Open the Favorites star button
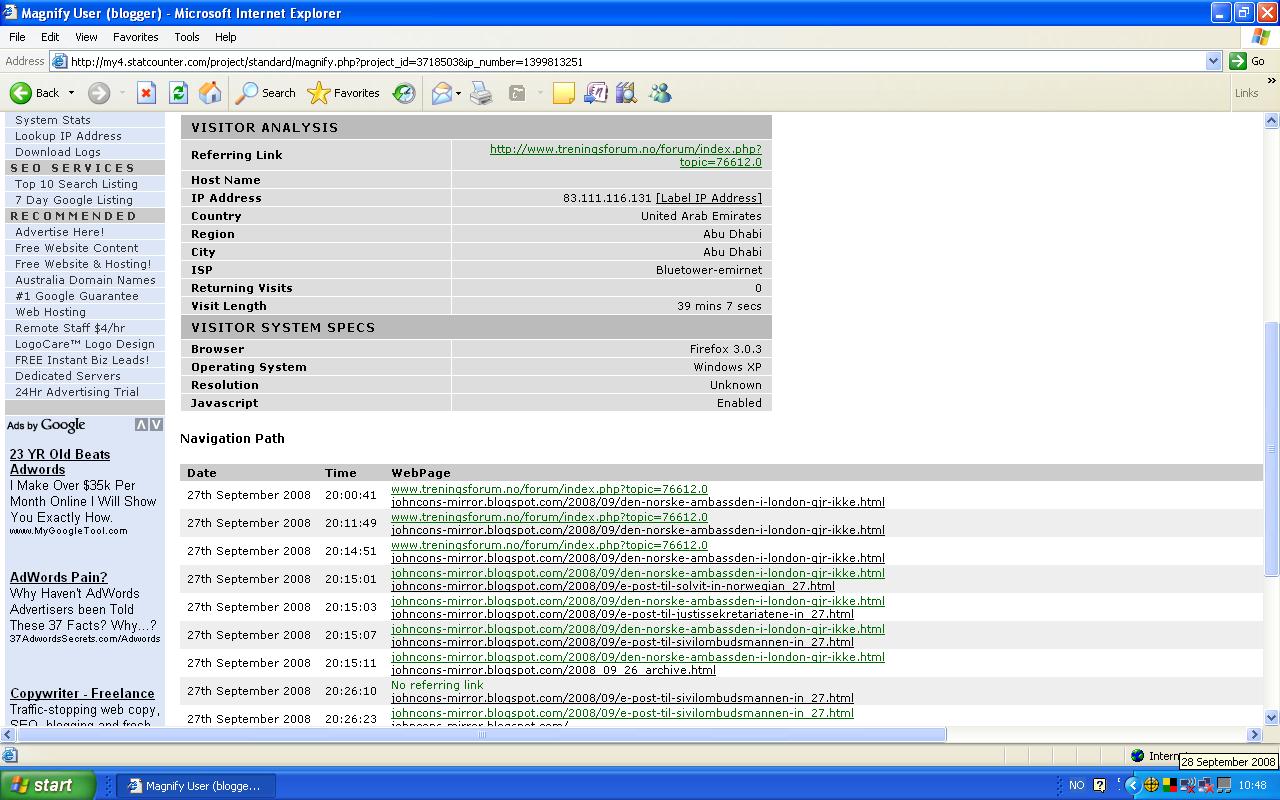This screenshot has height=800, width=1280. 344,93
